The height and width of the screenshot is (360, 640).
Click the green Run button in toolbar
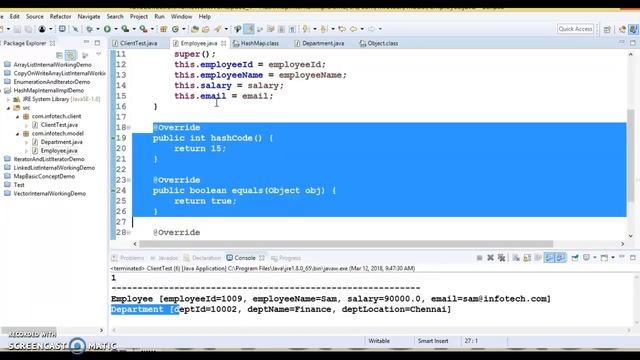pos(107,29)
